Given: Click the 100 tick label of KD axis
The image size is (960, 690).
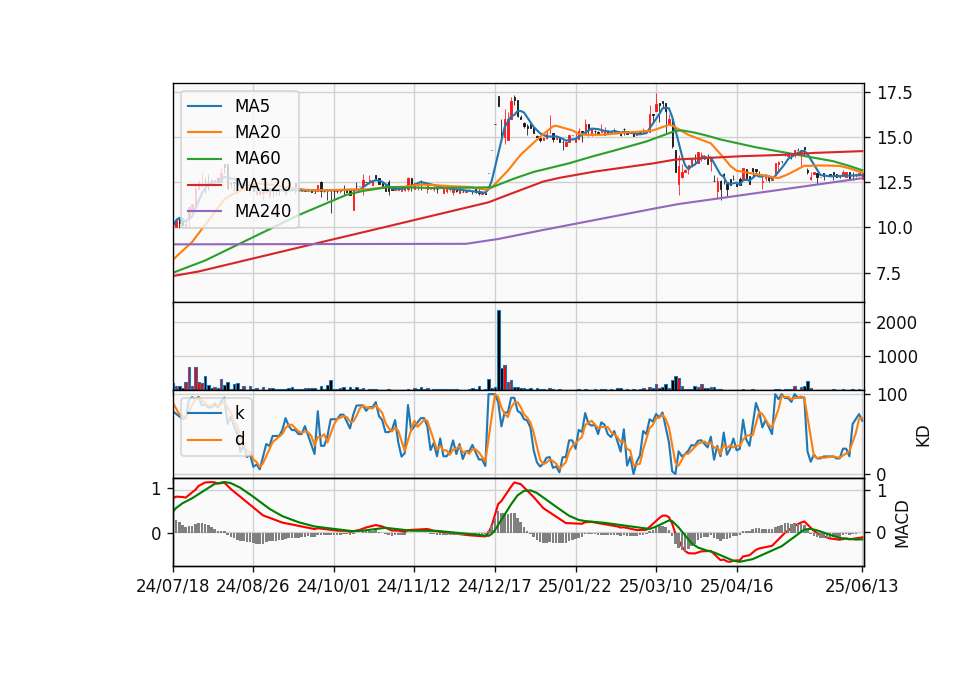Looking at the screenshot, I should (892, 395).
